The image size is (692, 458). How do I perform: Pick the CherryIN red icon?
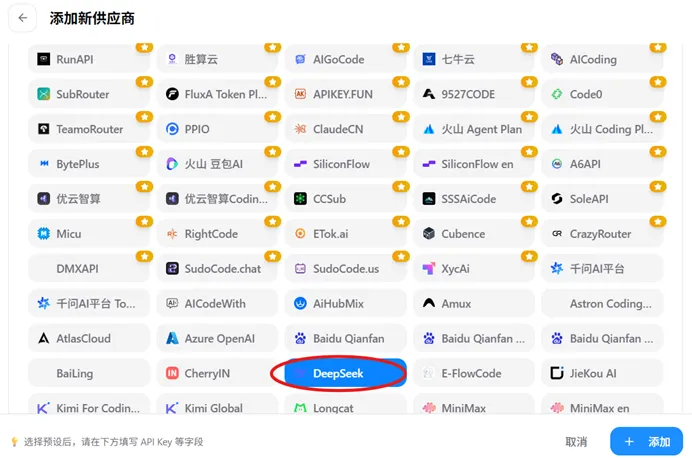[172, 373]
